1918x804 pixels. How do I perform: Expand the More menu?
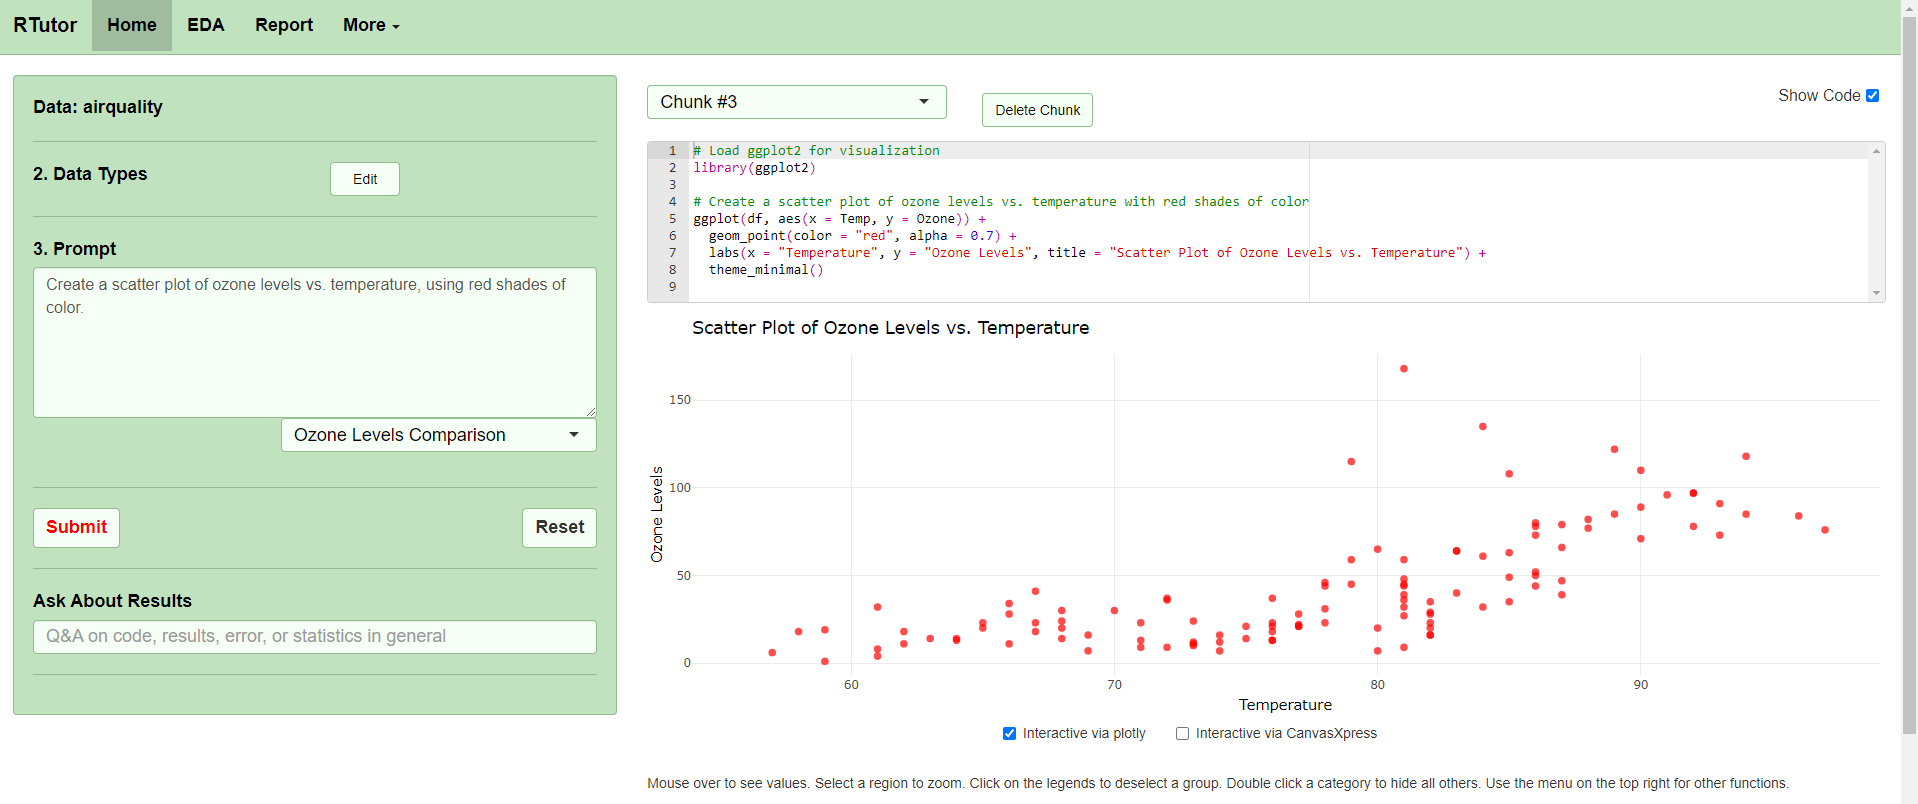370,25
